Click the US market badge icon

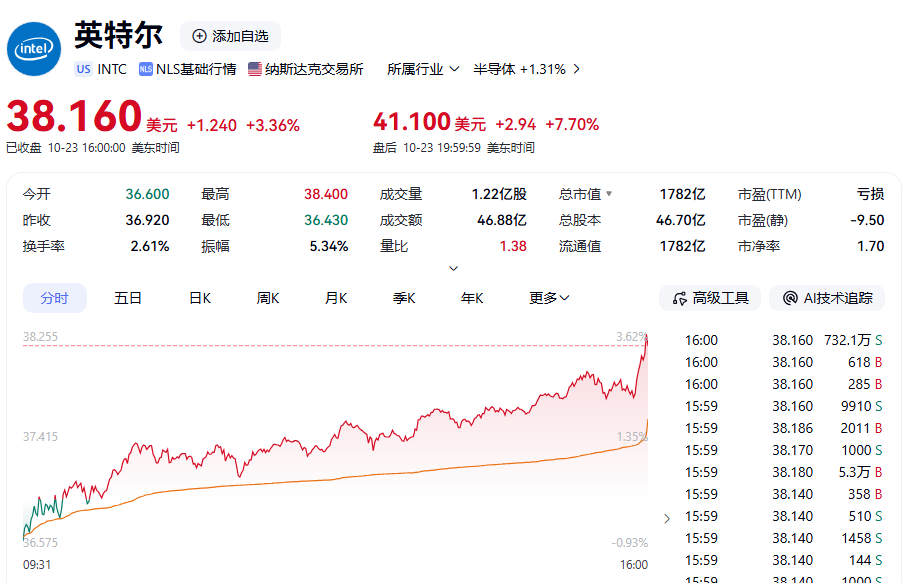click(82, 69)
